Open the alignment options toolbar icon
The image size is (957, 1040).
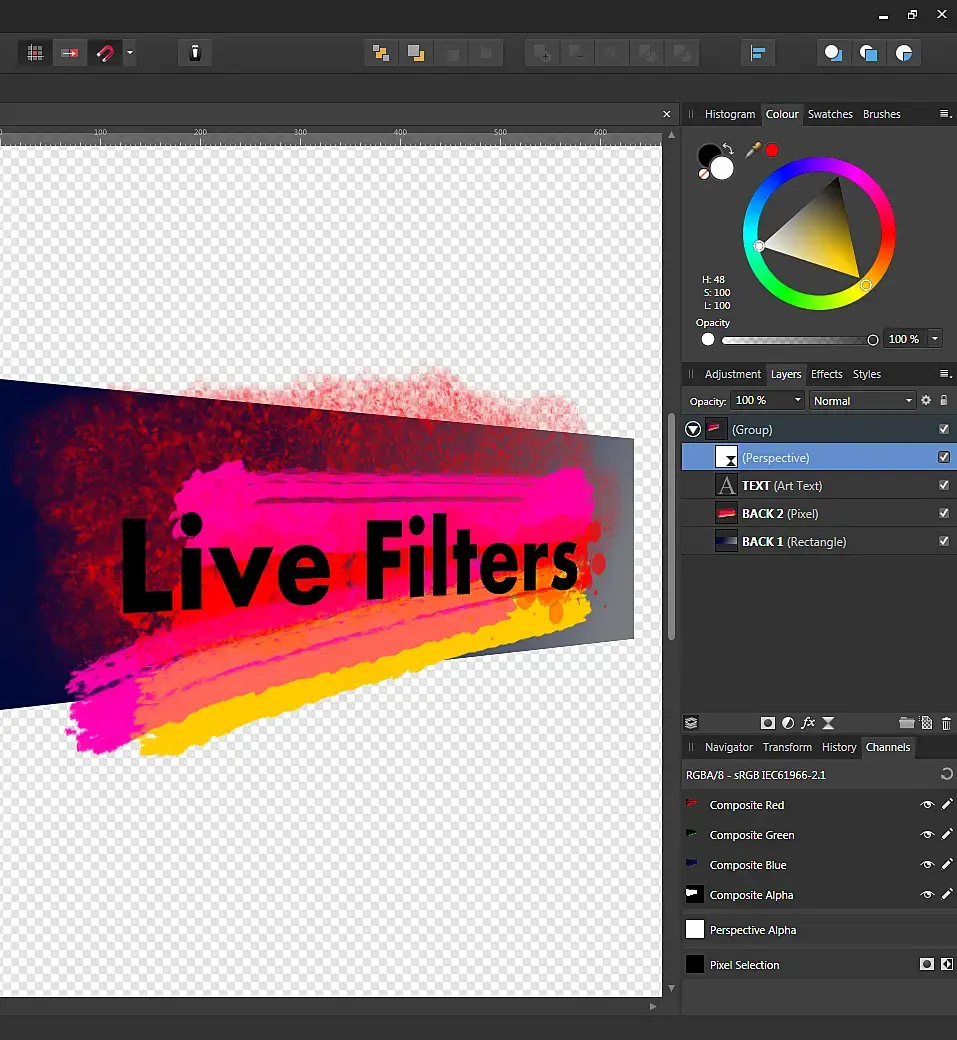(758, 53)
